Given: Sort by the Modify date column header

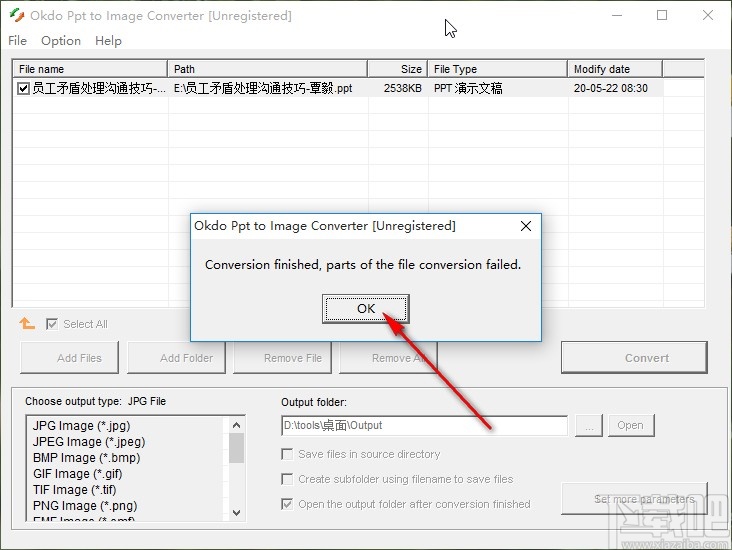Looking at the screenshot, I should tap(615, 69).
